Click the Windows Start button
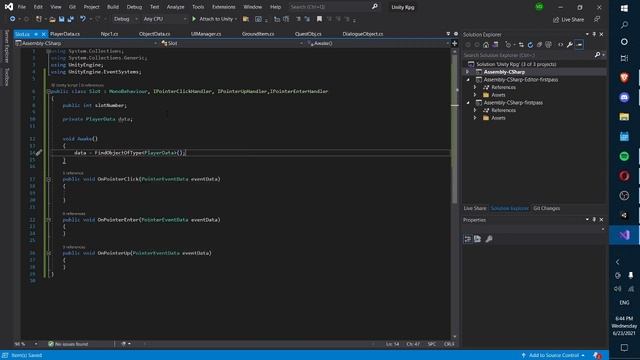This screenshot has height=360, width=640. coord(624,8)
